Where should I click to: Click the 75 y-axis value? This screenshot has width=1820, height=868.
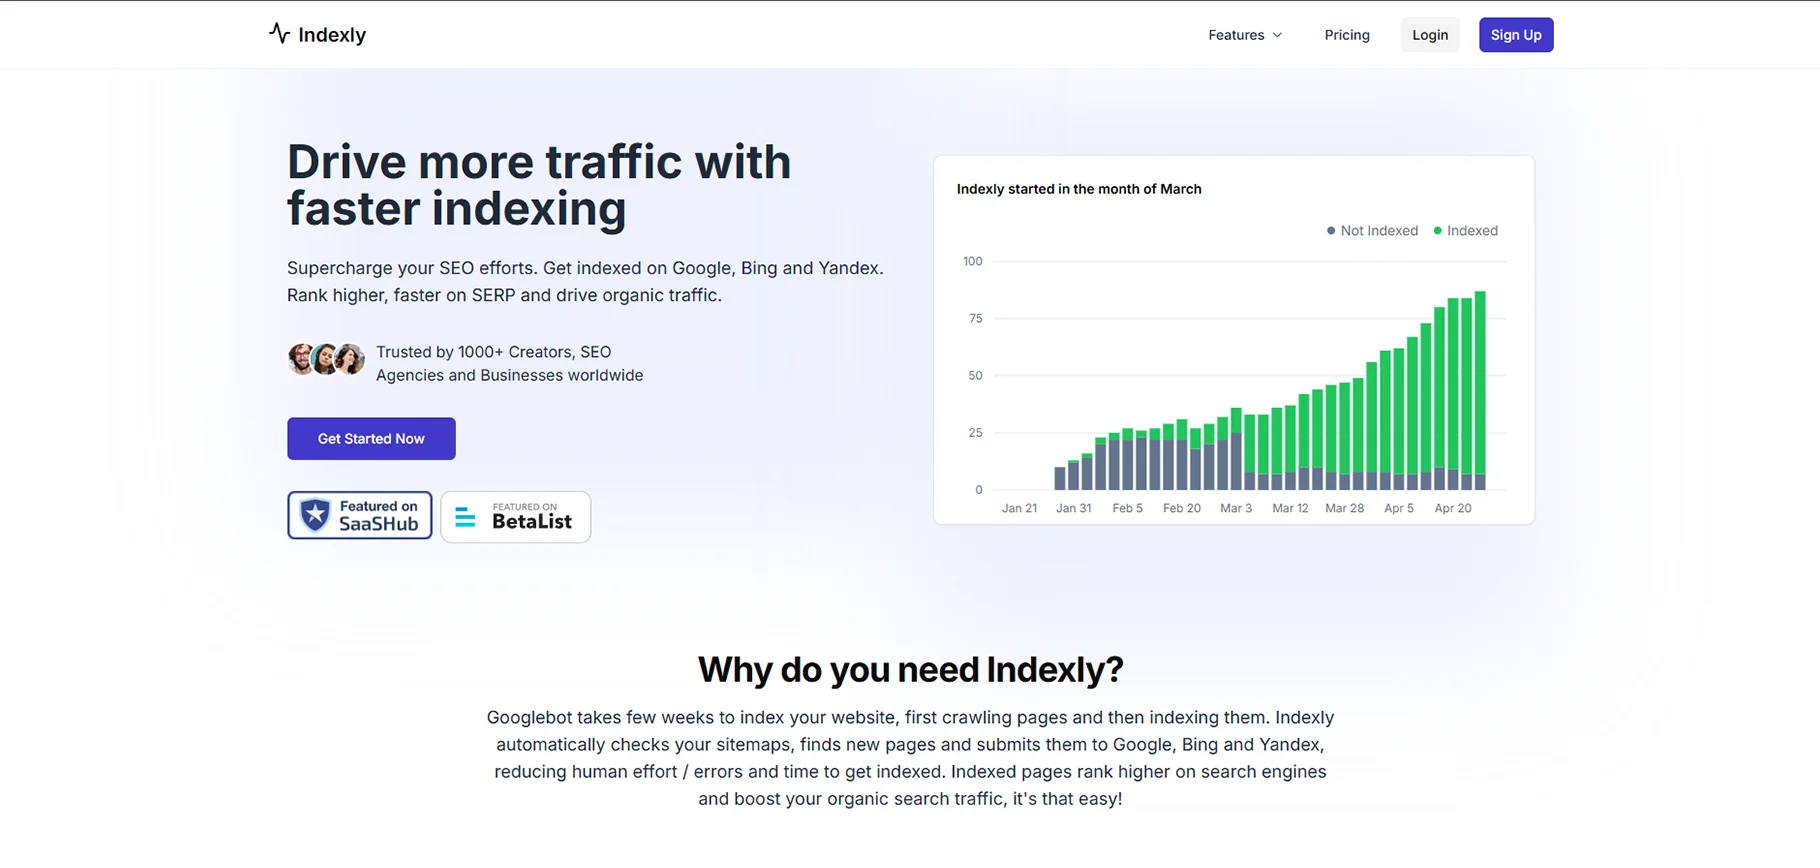975,318
